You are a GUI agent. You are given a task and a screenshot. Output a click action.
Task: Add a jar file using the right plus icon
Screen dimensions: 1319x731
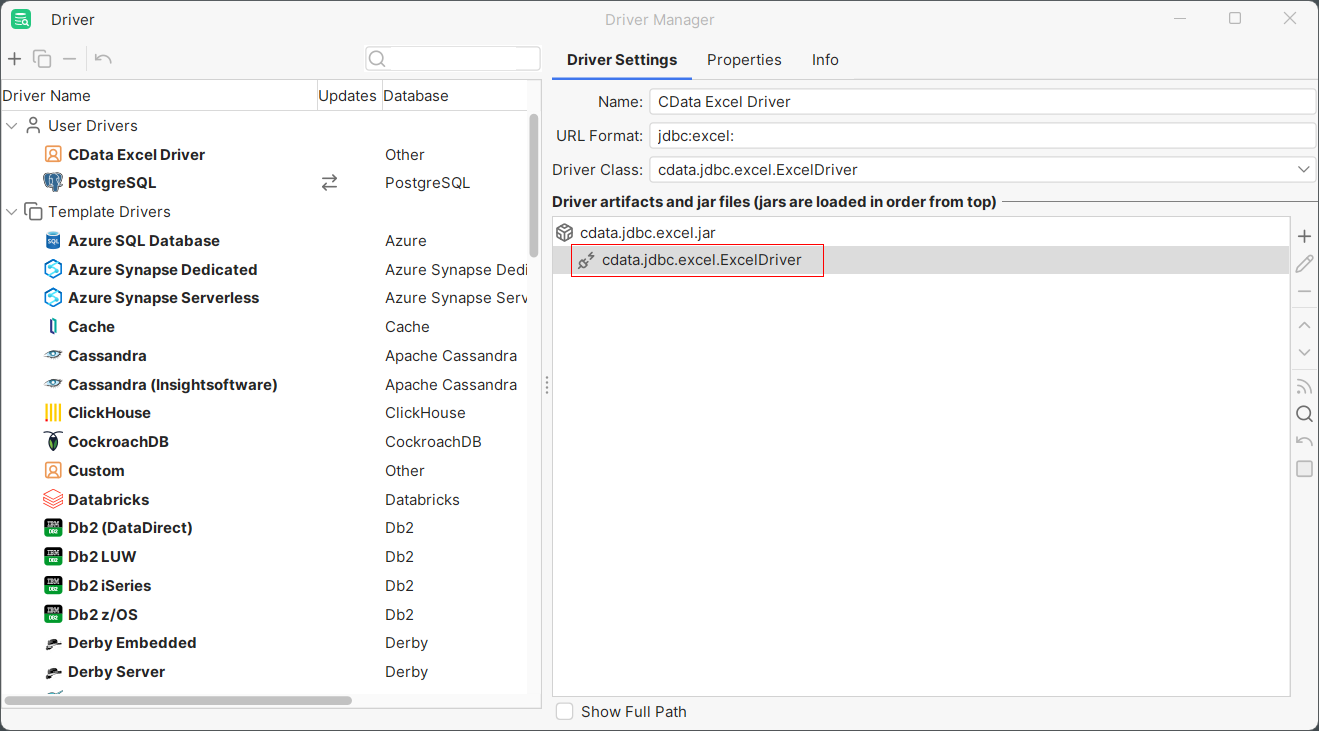(x=1304, y=237)
